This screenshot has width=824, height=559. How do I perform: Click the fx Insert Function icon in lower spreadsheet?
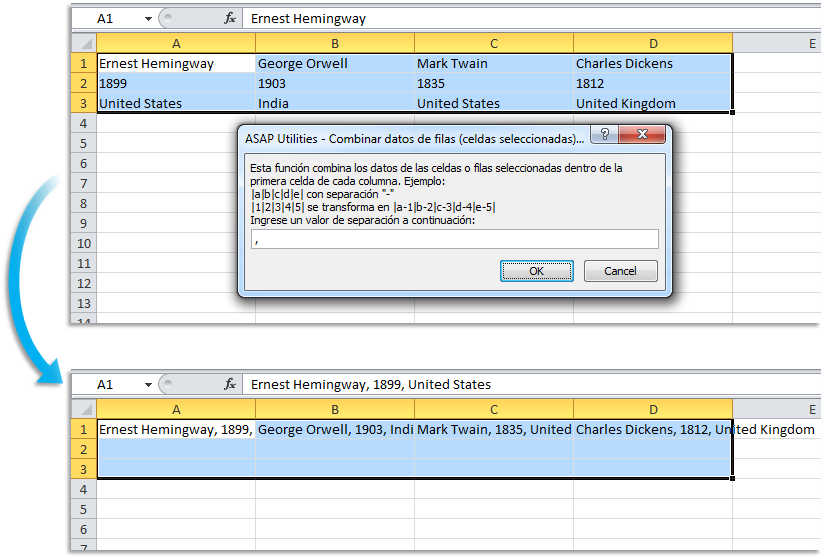(230, 384)
